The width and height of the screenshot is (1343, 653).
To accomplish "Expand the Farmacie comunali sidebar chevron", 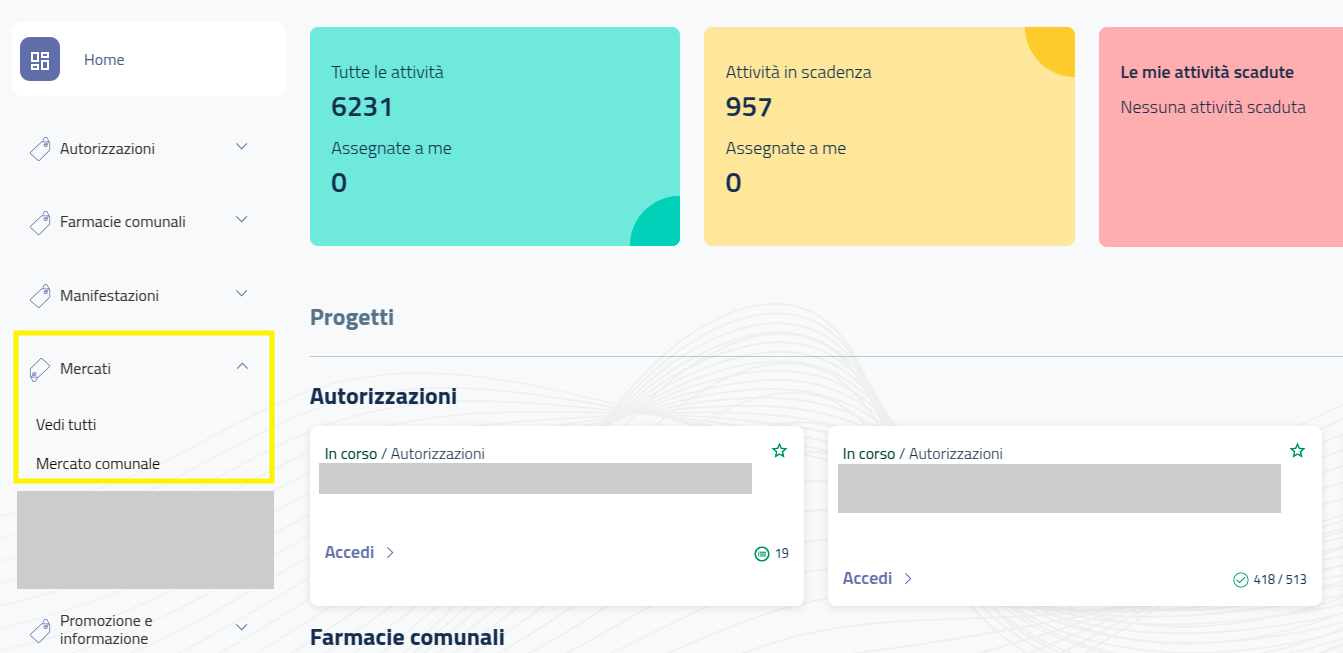I will 241,220.
